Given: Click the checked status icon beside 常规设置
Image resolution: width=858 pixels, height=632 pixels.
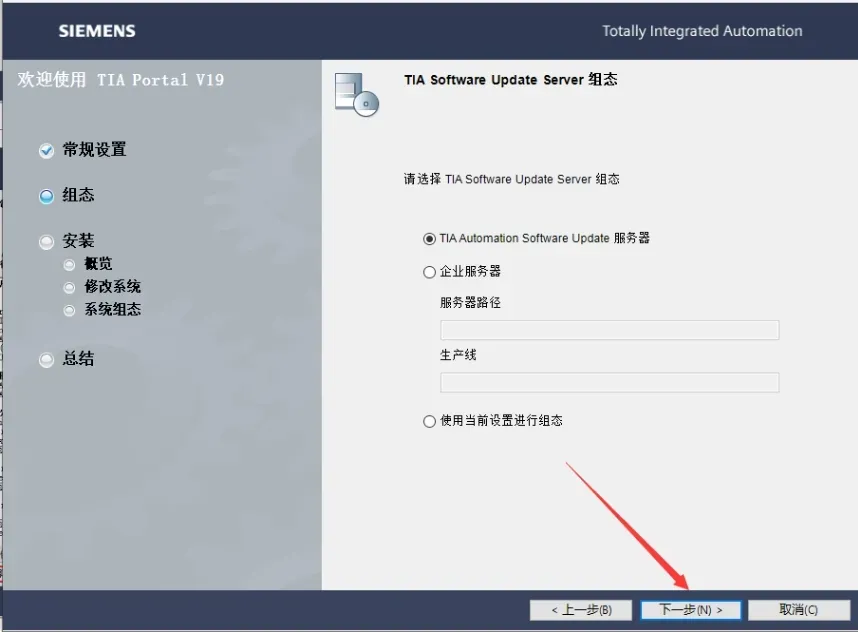Looking at the screenshot, I should click(x=47, y=150).
